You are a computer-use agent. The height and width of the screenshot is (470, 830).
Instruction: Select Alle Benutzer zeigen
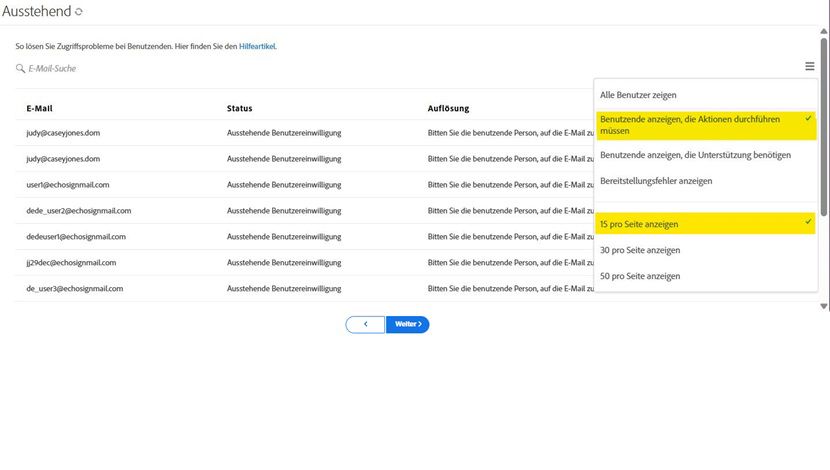click(x=638, y=95)
